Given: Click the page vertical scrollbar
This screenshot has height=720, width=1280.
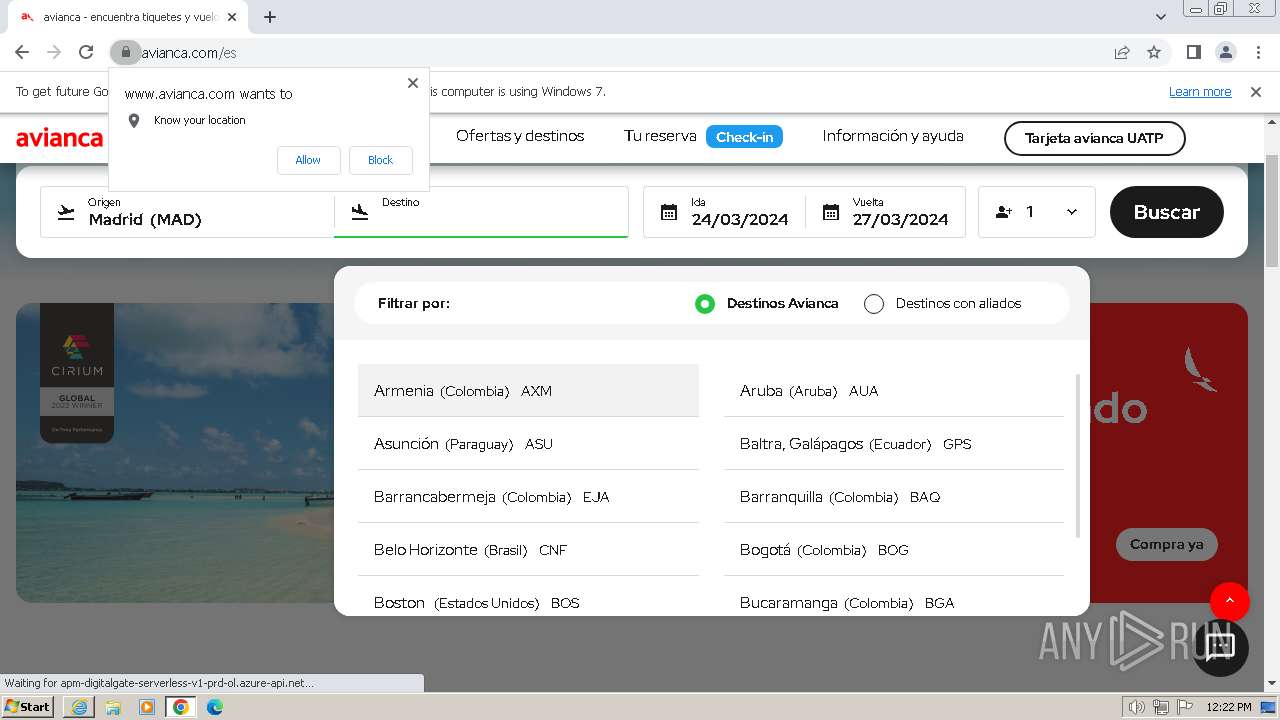Looking at the screenshot, I should point(1272,210).
